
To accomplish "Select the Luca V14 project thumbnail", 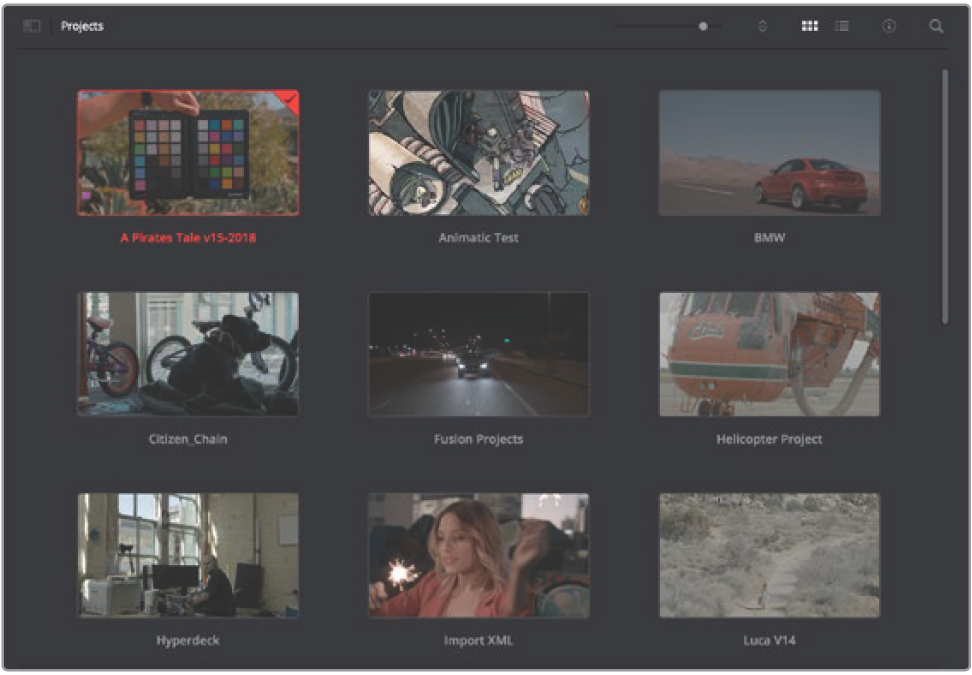I will pos(769,555).
